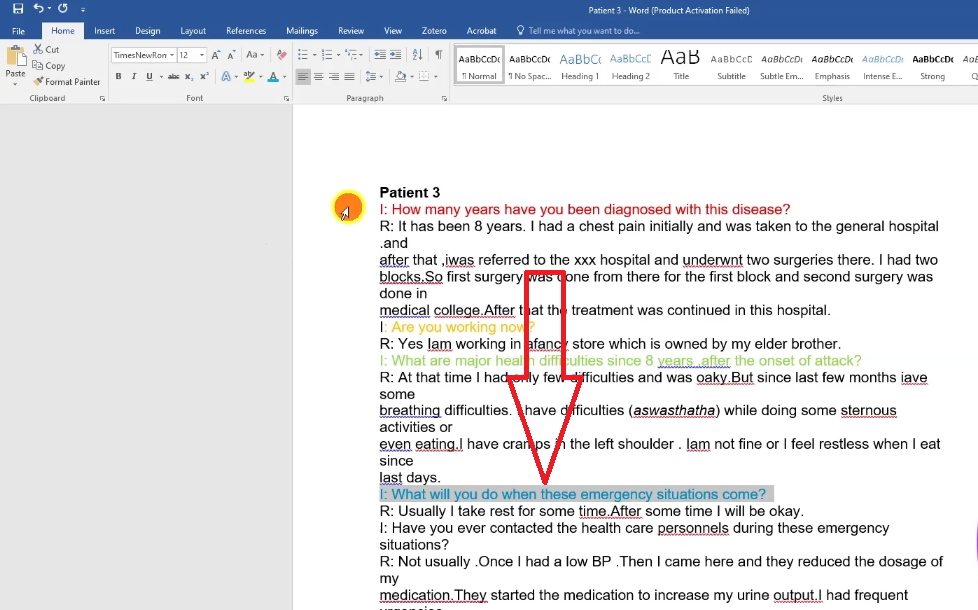
Task: Center align the text
Action: coord(318,77)
